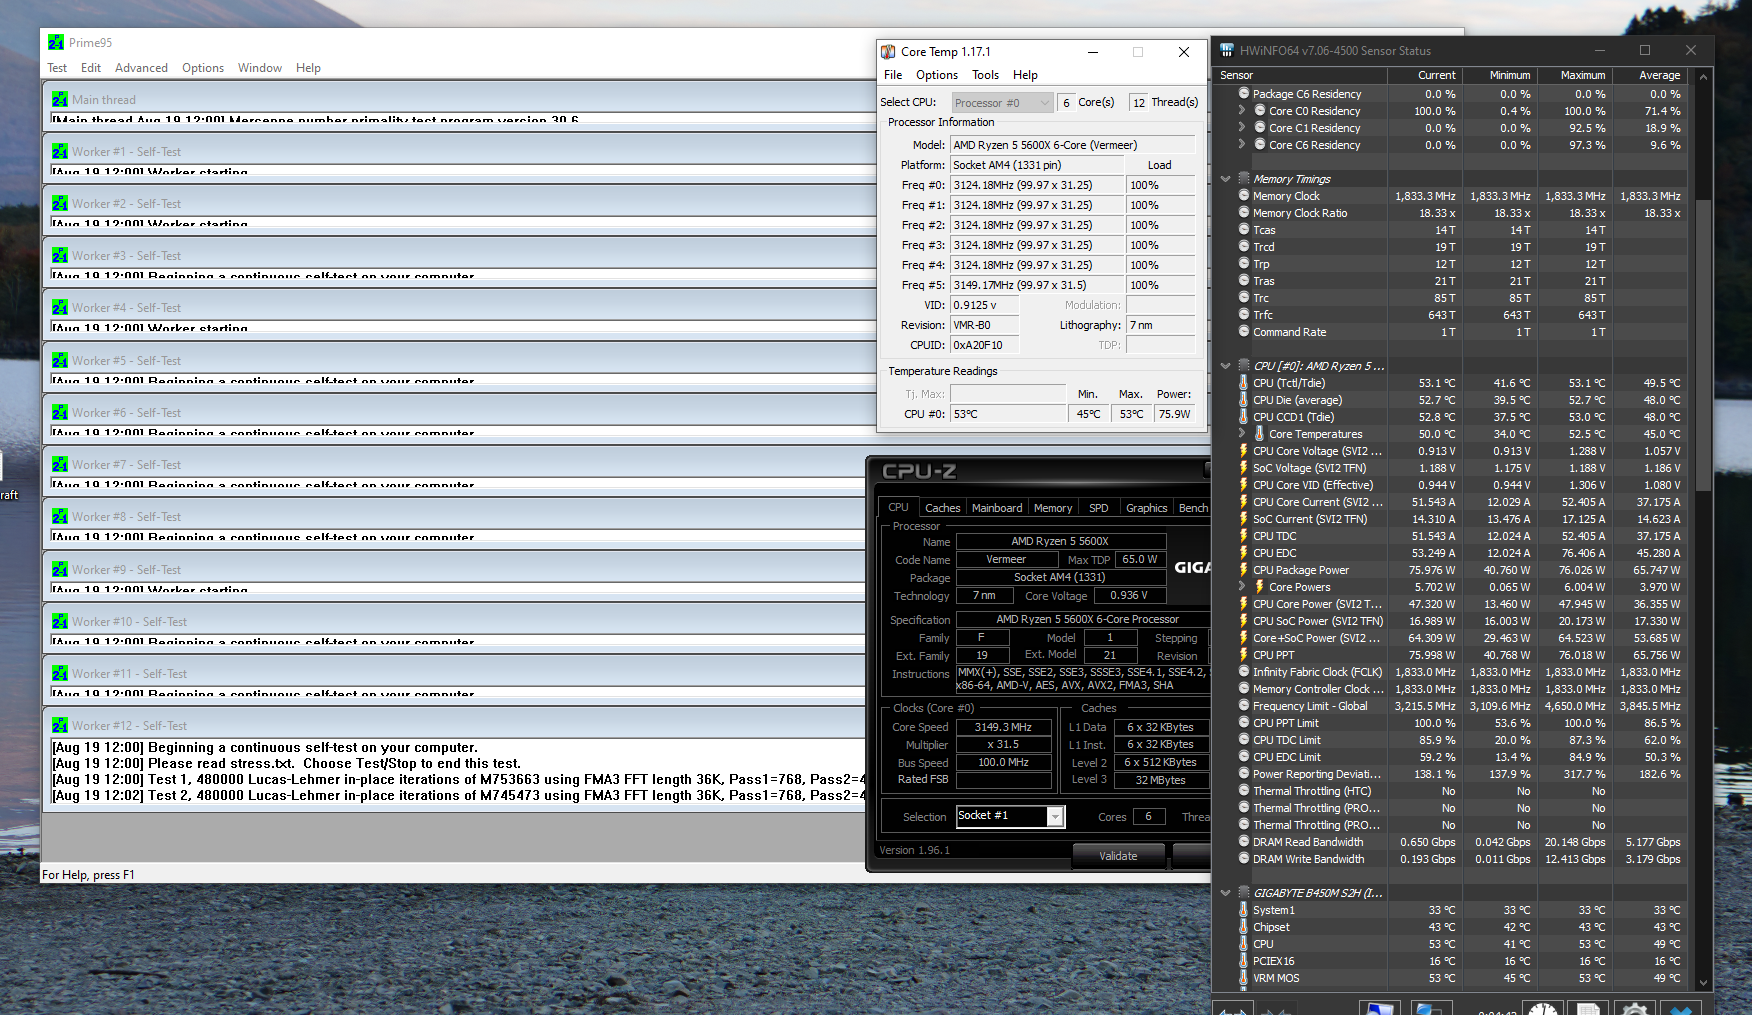Click the HWiNFO64 title bar icon
This screenshot has width=1752, height=1015.
[1227, 50]
